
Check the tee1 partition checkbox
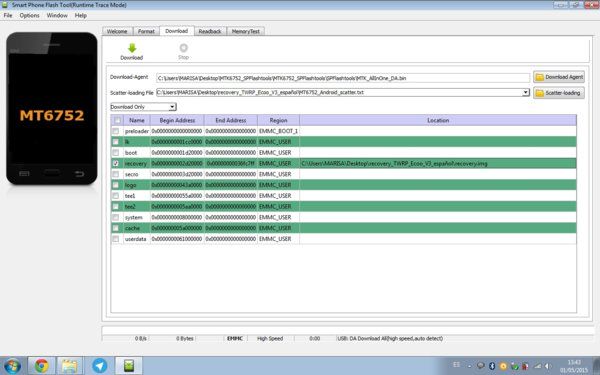tap(116, 196)
